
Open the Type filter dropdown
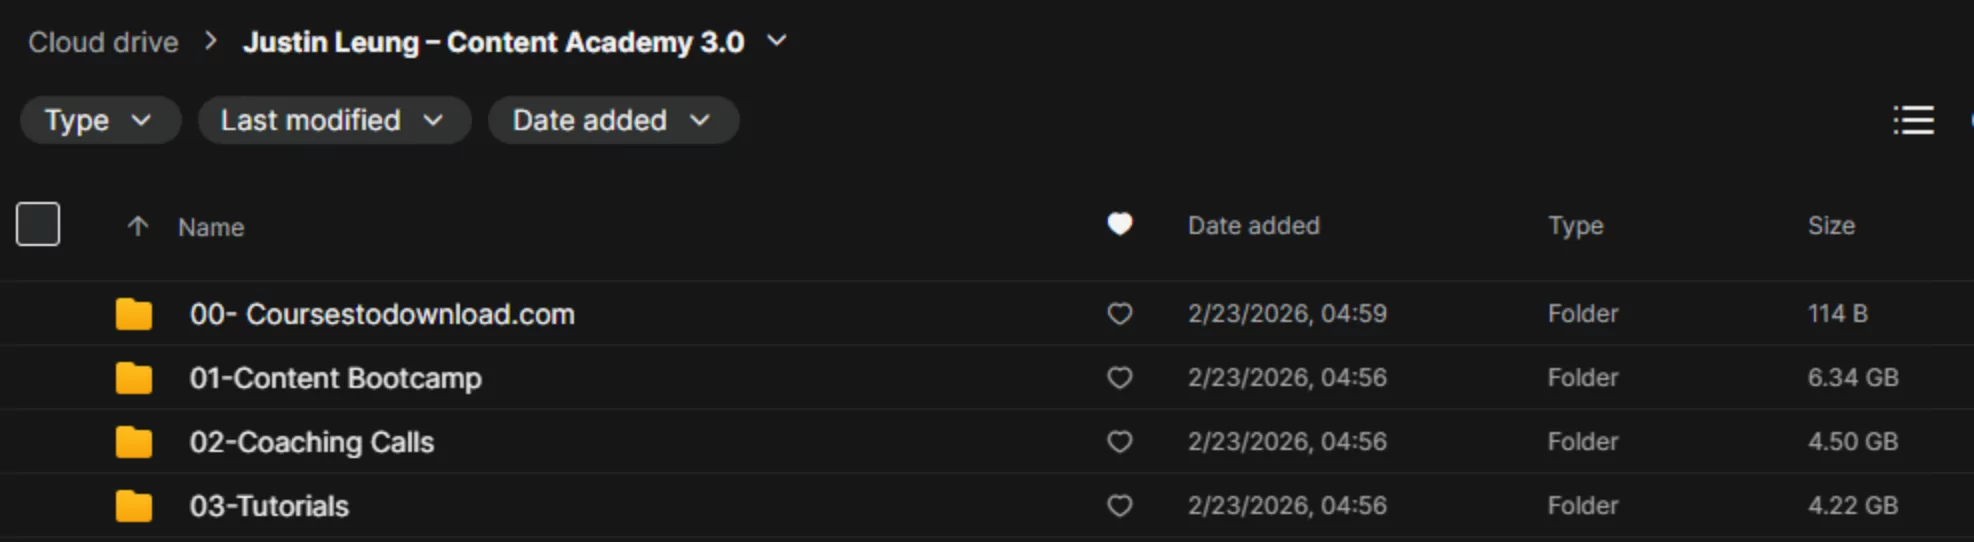click(99, 121)
